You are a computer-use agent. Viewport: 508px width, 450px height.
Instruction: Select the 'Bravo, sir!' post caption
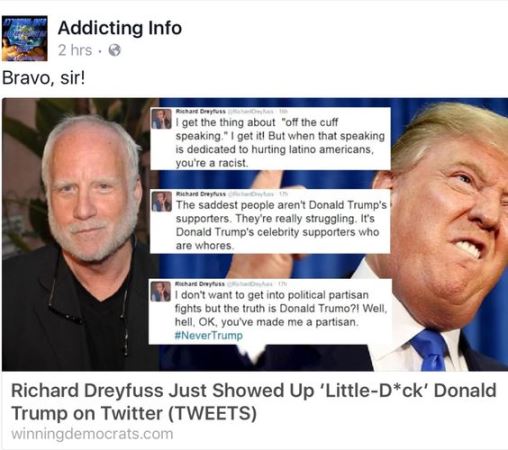coord(43,78)
